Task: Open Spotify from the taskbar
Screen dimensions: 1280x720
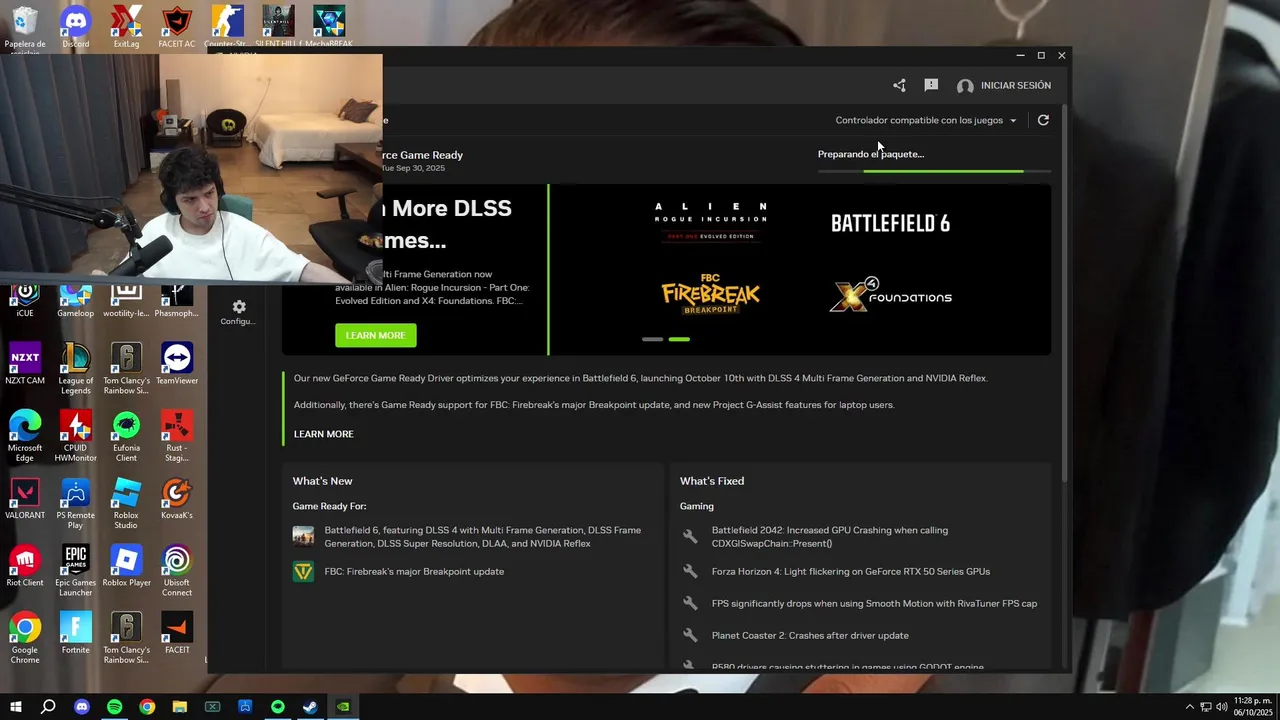Action: coord(114,707)
